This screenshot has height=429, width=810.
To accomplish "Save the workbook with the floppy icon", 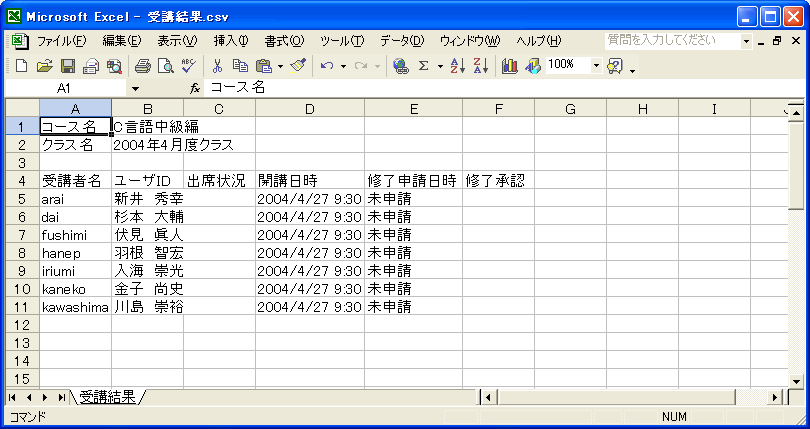I will [x=68, y=66].
